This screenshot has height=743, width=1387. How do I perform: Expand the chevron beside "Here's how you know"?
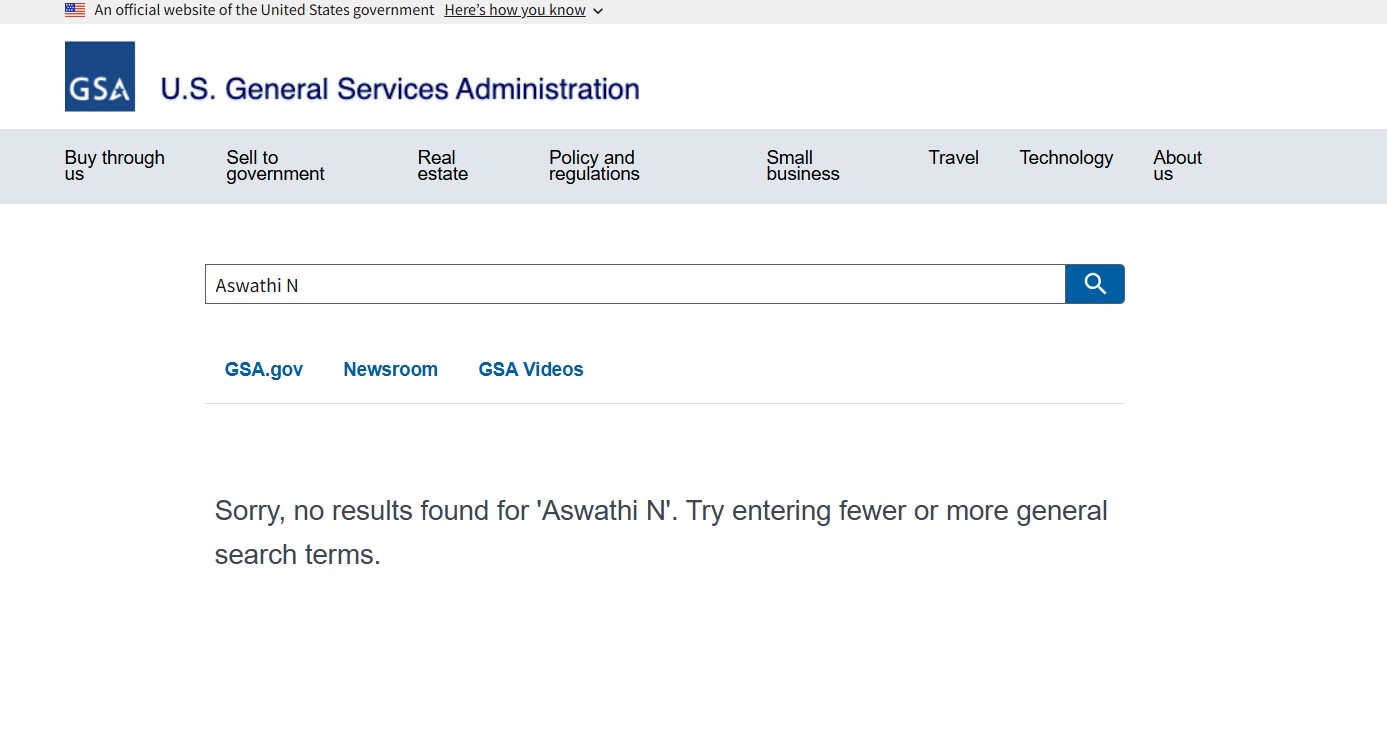tap(598, 11)
